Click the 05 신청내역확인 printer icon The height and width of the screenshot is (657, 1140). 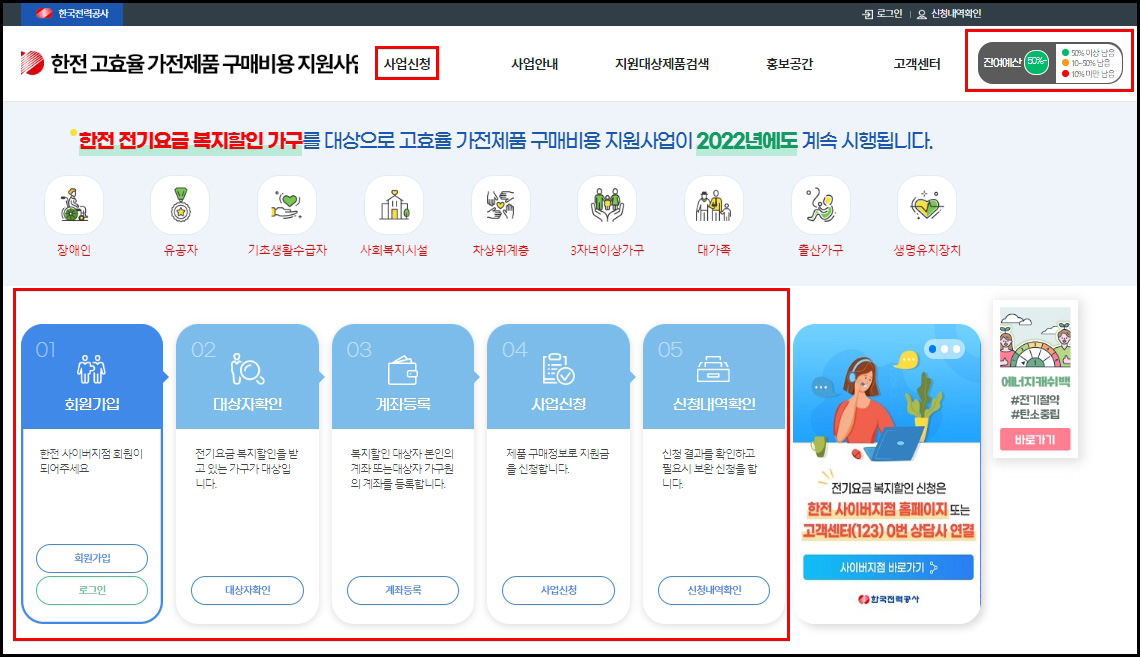(x=713, y=369)
